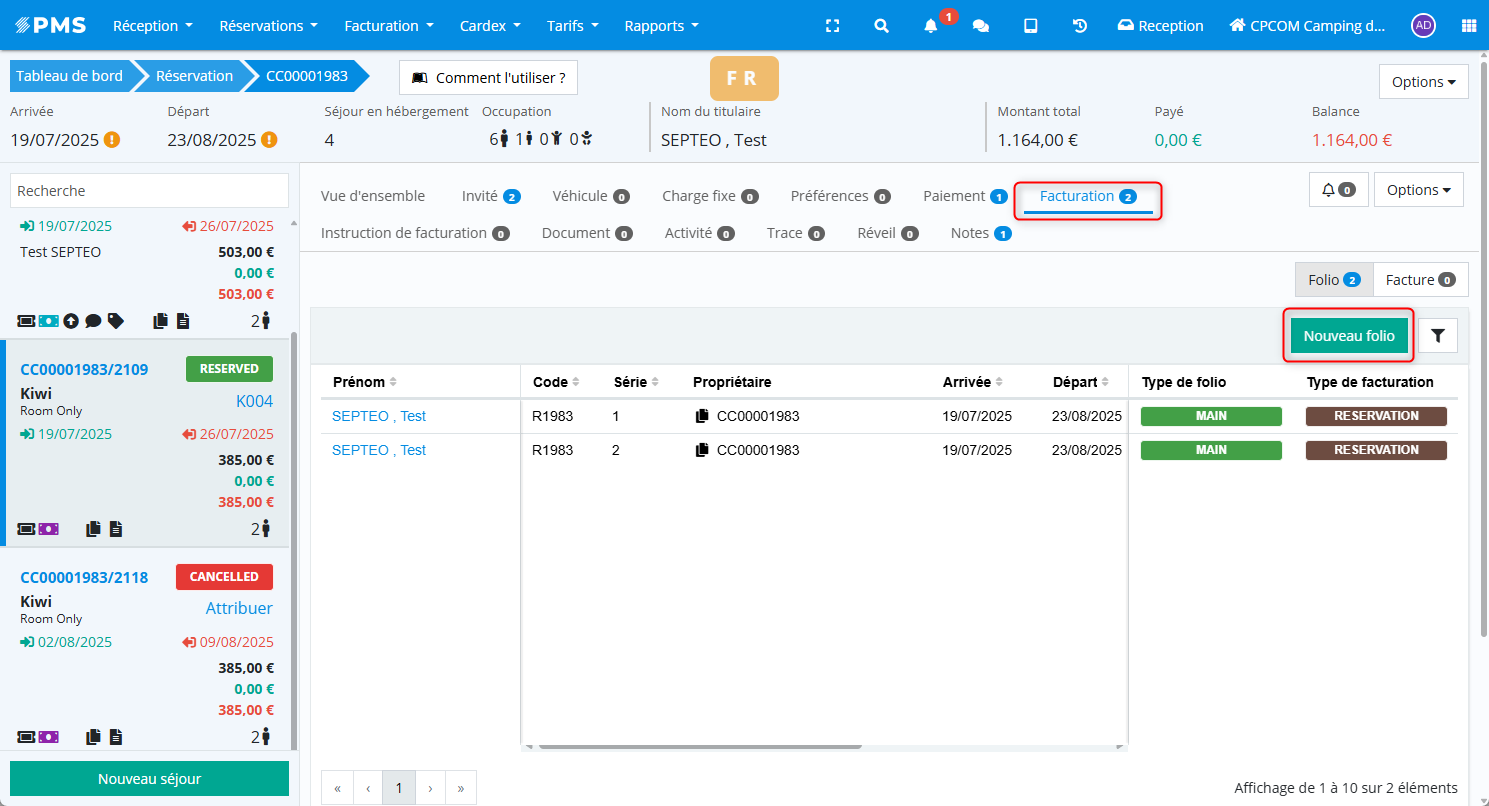
Task: Toggle to the Facture view
Action: [x=1420, y=280]
